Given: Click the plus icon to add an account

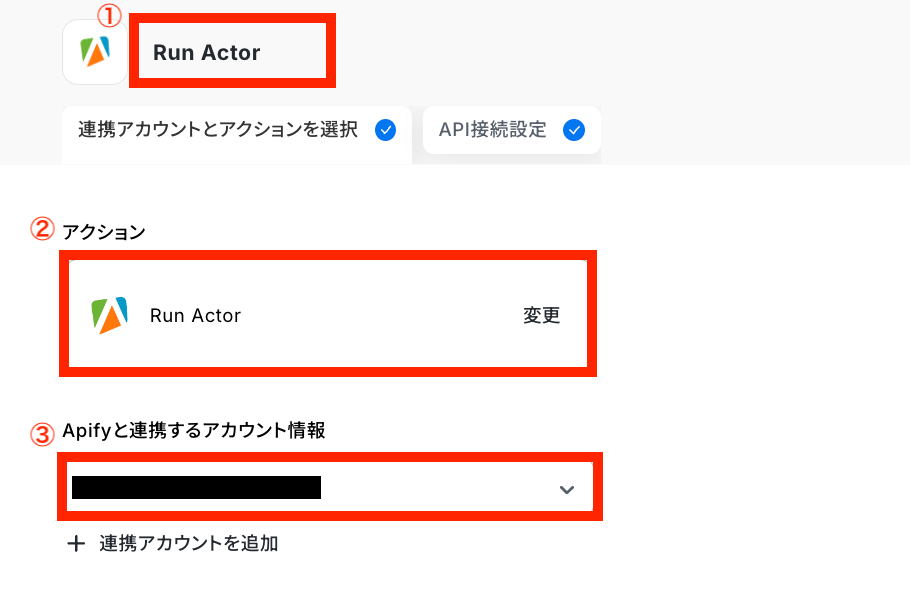Looking at the screenshot, I should click(x=75, y=544).
